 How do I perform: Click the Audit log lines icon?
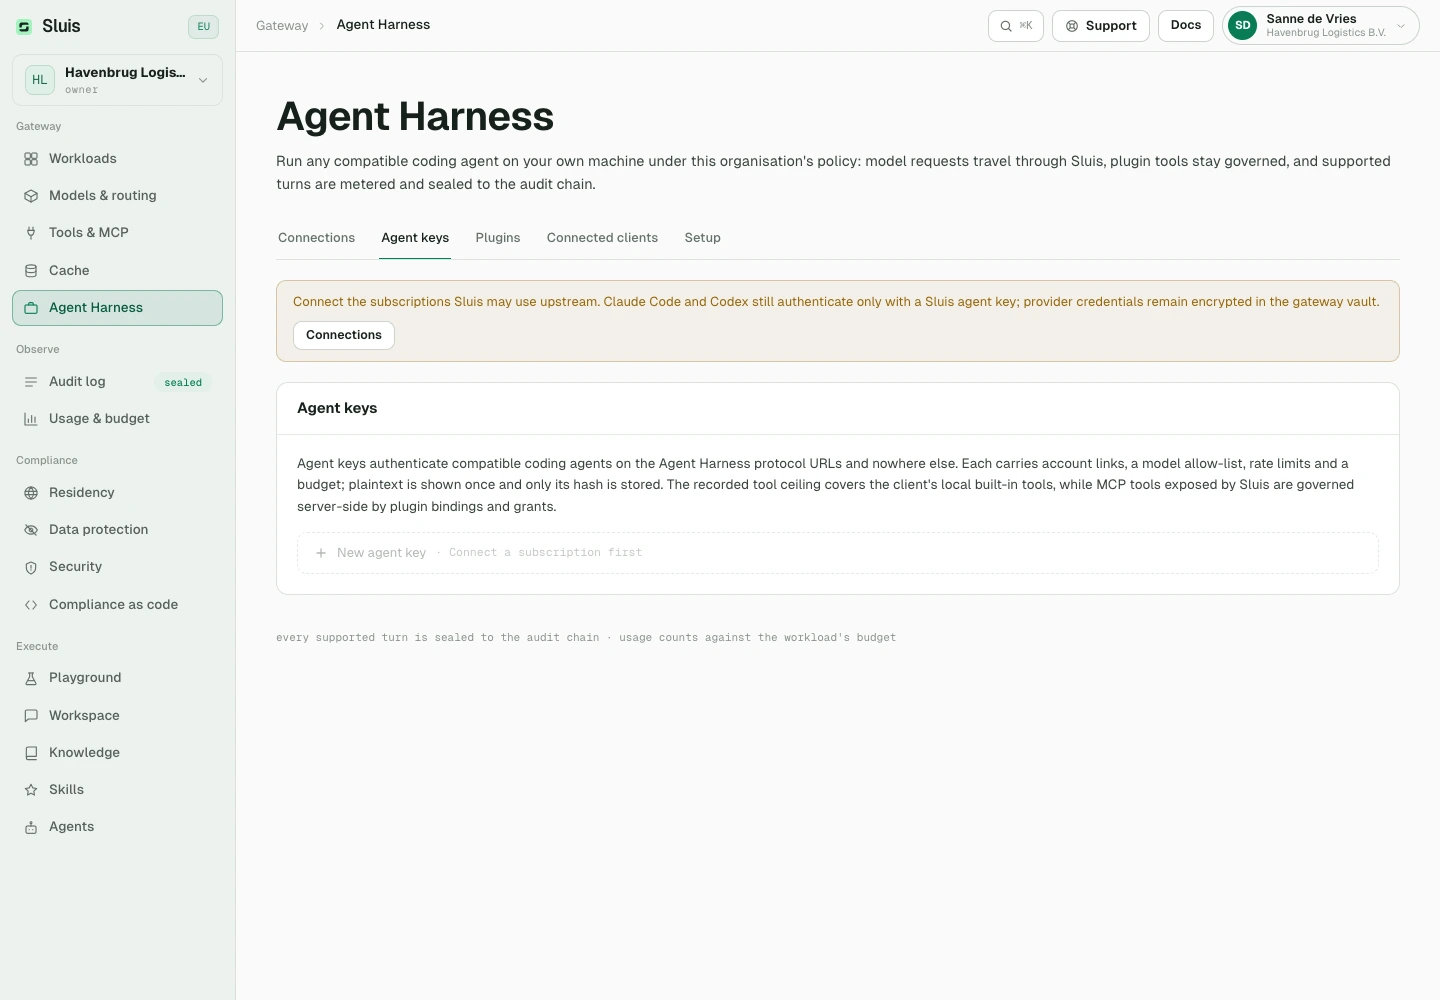[31, 382]
